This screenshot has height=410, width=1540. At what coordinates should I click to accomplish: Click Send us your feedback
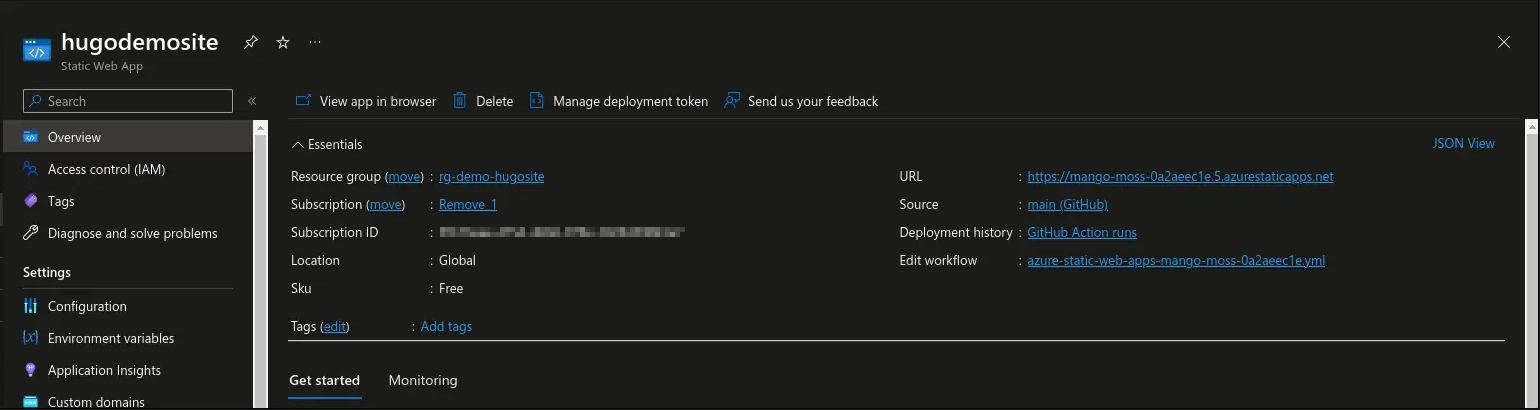801,101
